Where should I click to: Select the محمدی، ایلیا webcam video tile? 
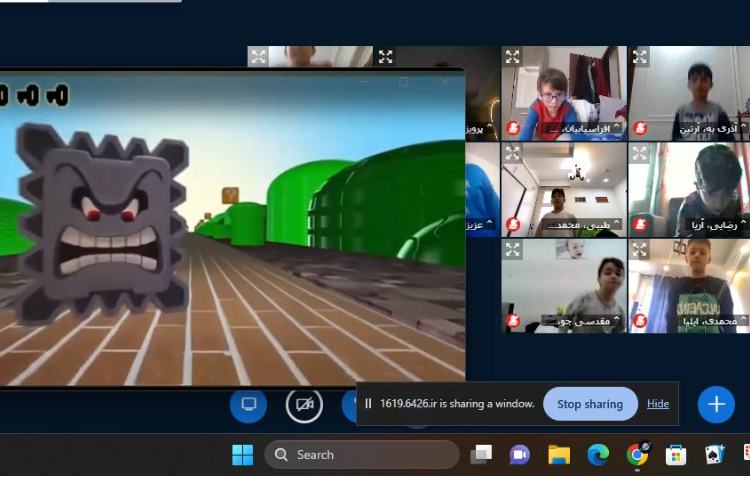pyautogui.click(x=689, y=286)
